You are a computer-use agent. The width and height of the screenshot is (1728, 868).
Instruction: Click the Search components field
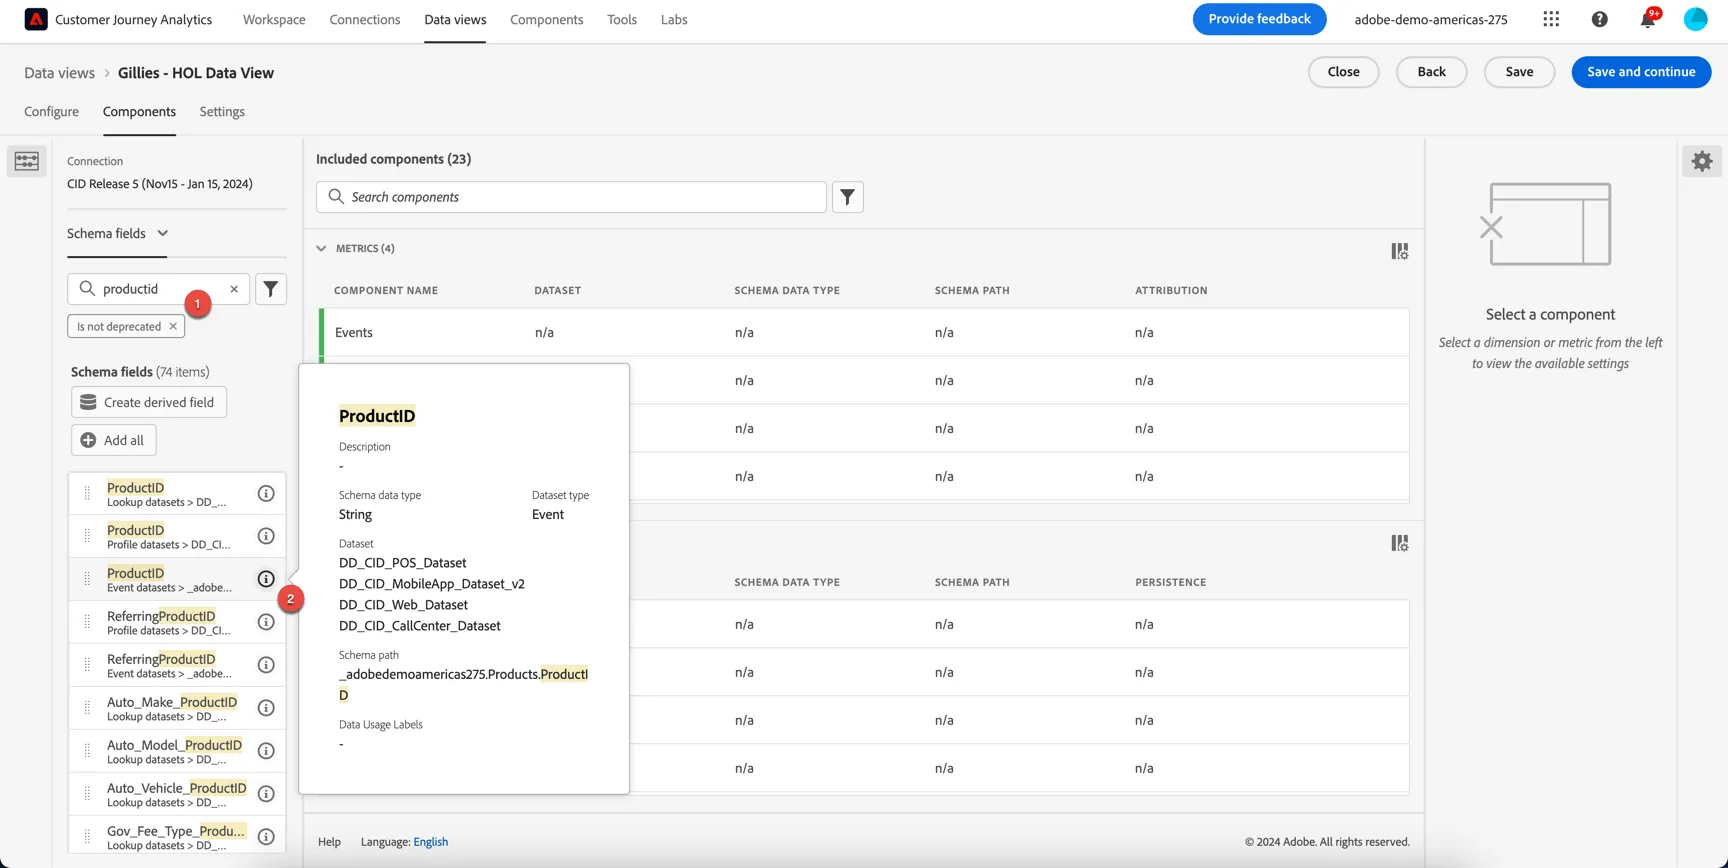pos(571,197)
